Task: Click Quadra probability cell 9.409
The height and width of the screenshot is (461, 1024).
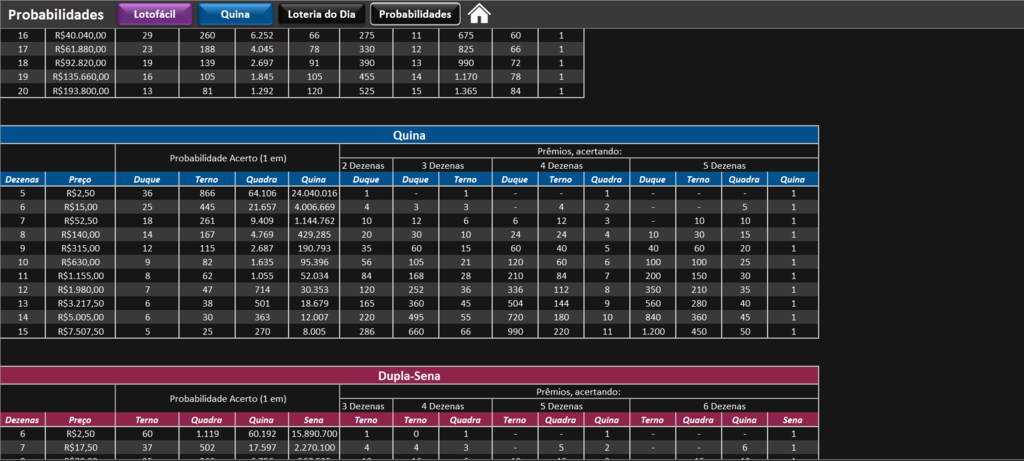Action: pos(262,221)
